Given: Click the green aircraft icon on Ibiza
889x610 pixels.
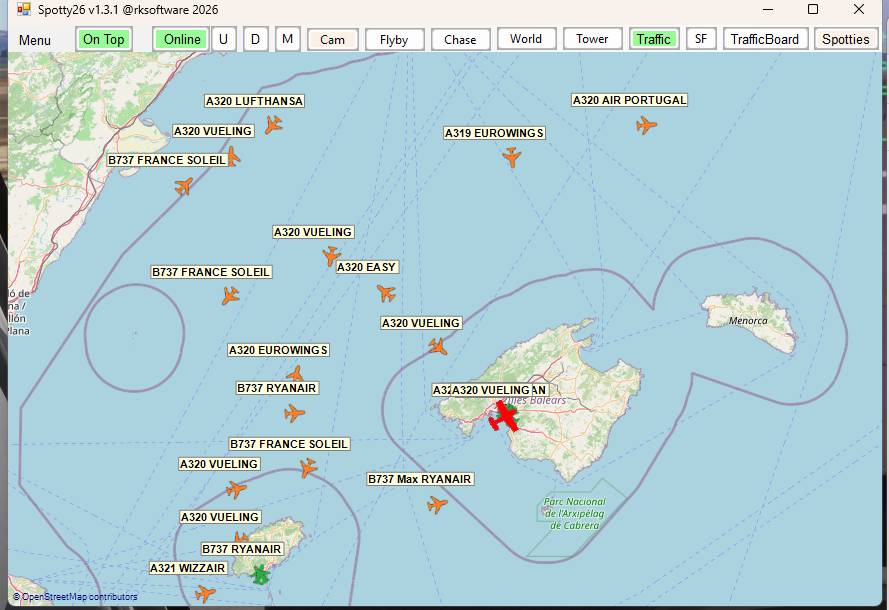Looking at the screenshot, I should pyautogui.click(x=260, y=575).
